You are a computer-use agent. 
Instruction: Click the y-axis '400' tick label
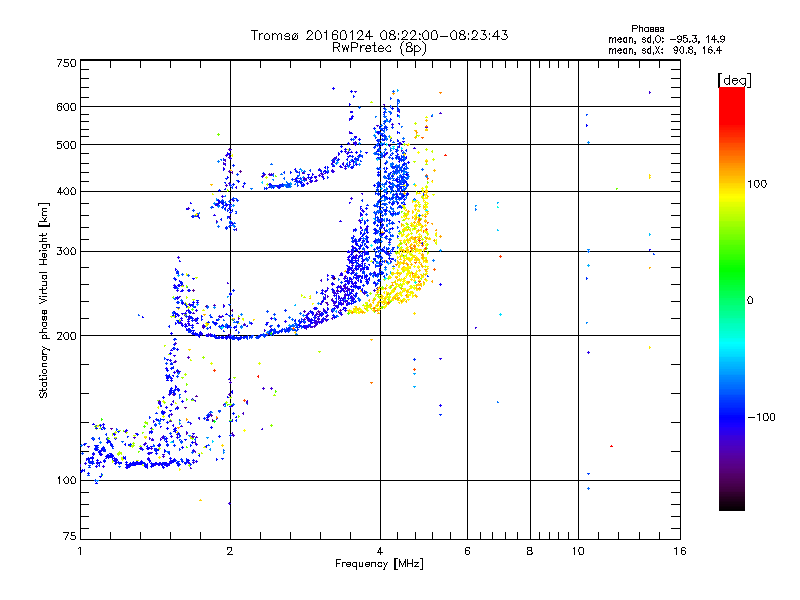(67, 191)
